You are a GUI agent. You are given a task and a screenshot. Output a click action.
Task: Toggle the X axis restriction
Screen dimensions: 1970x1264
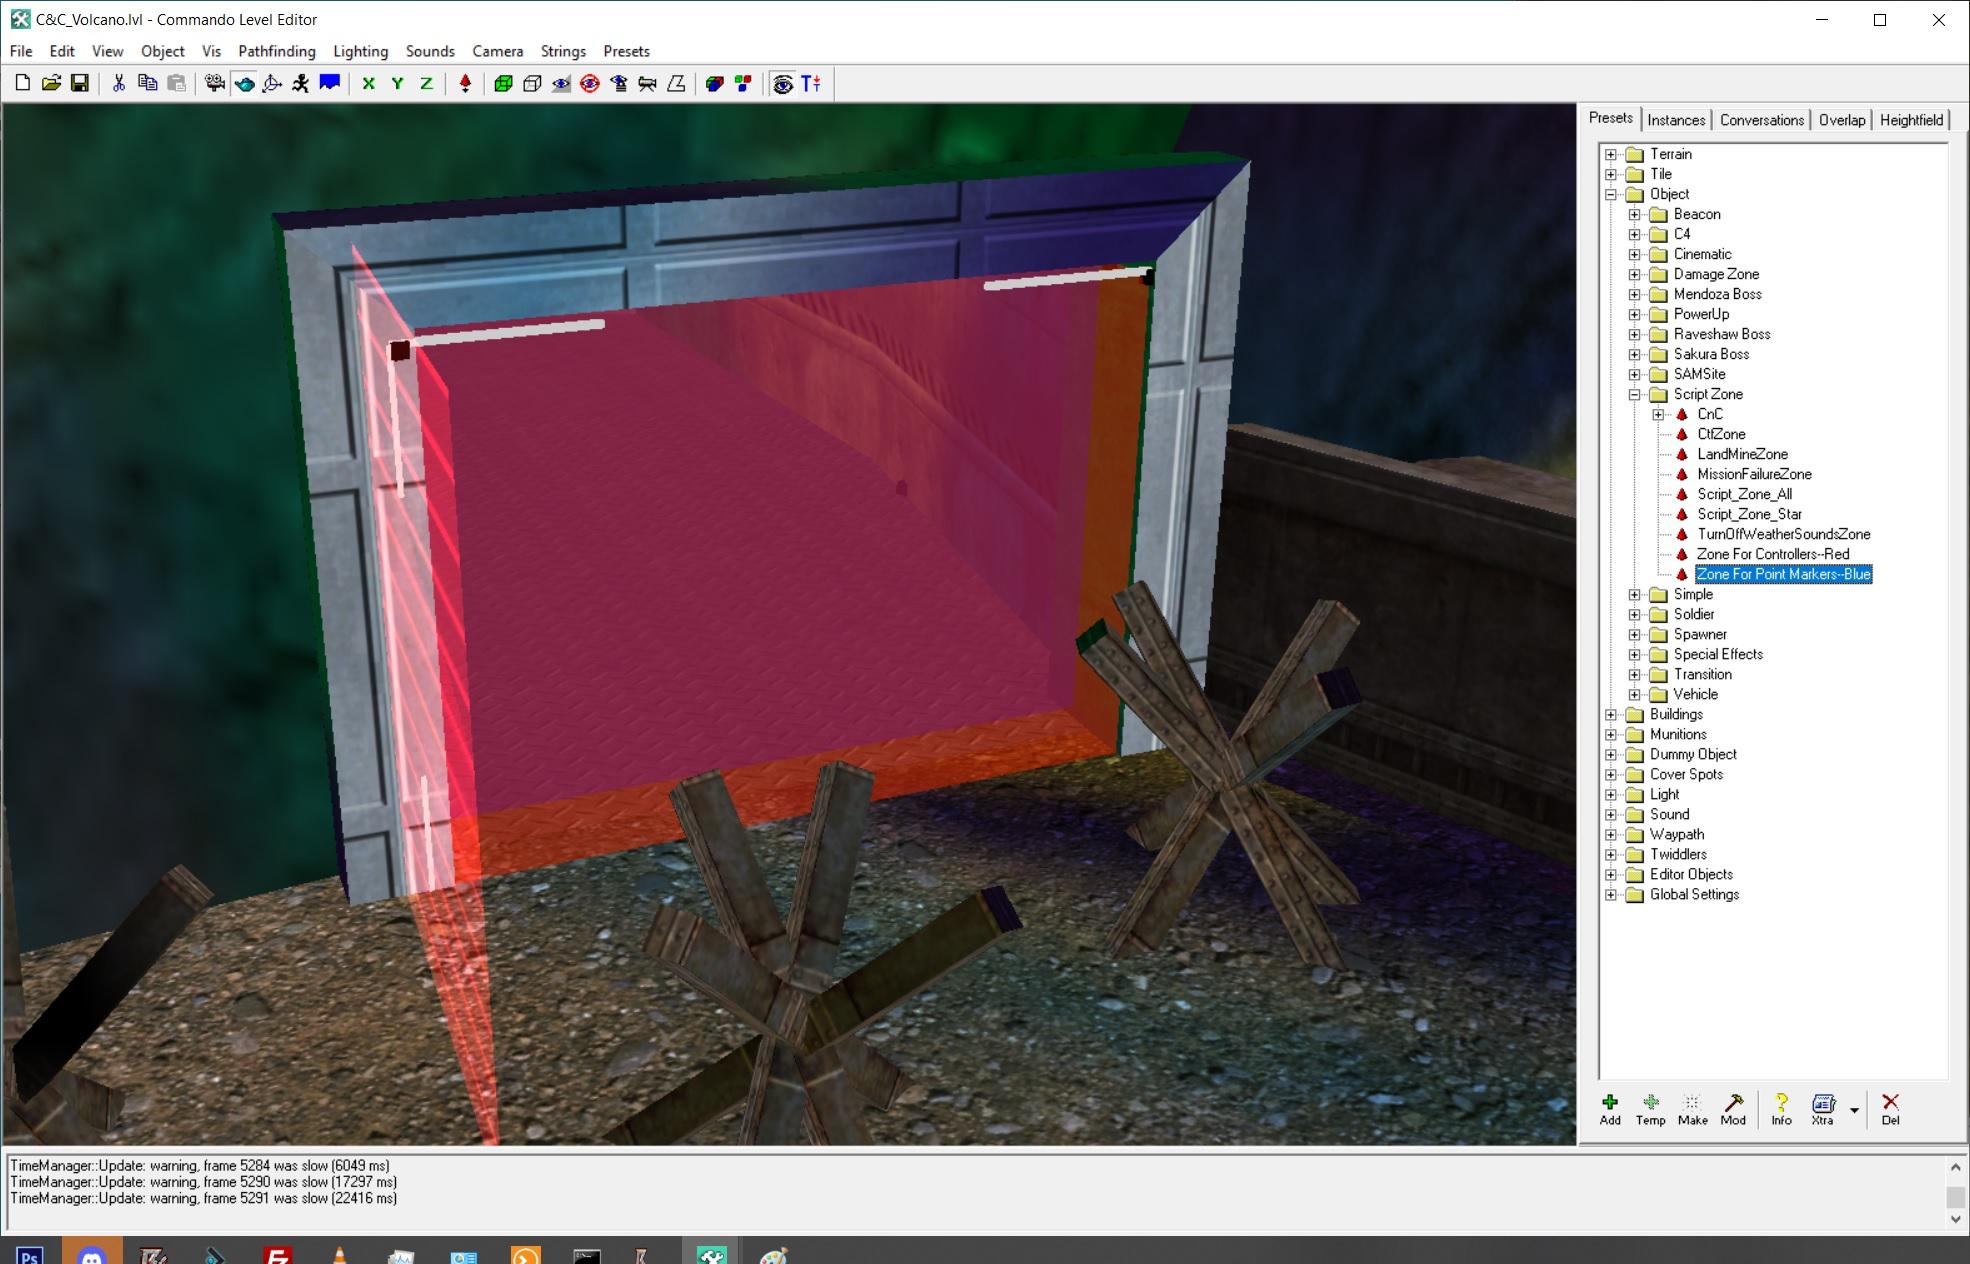click(368, 84)
